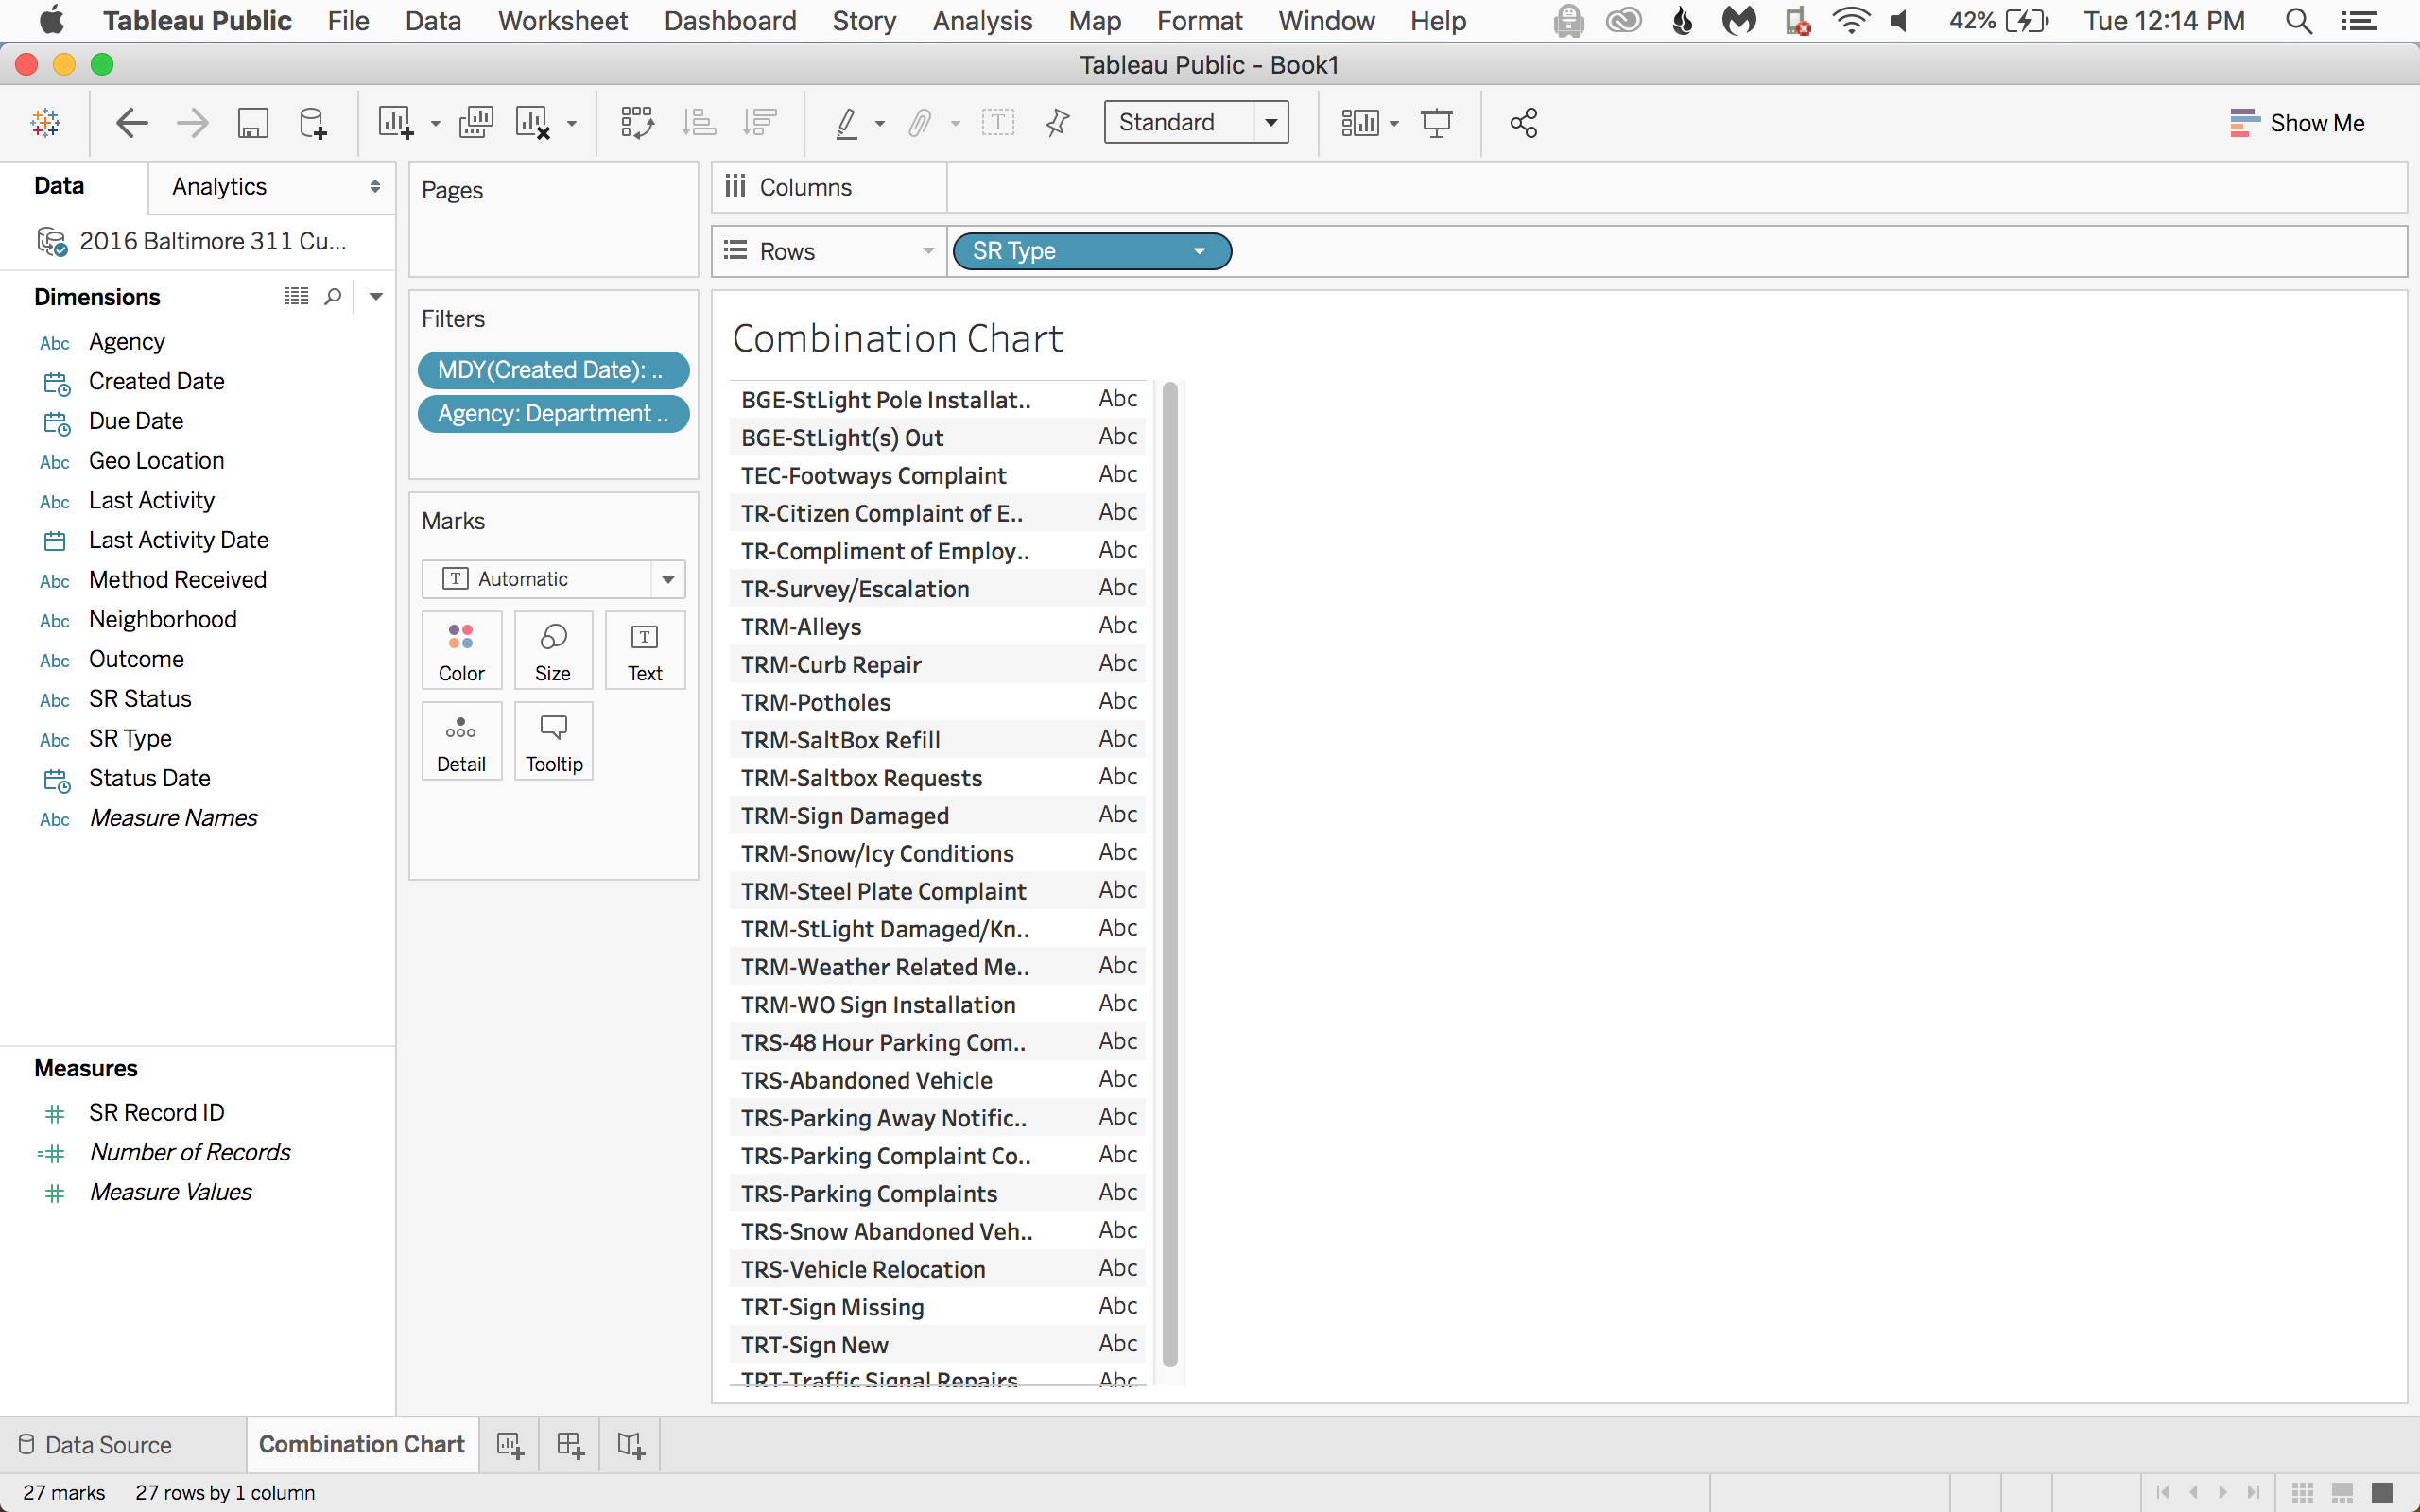Switch to the Data Source tab
Viewport: 2420px width, 1512px height.
tap(96, 1445)
